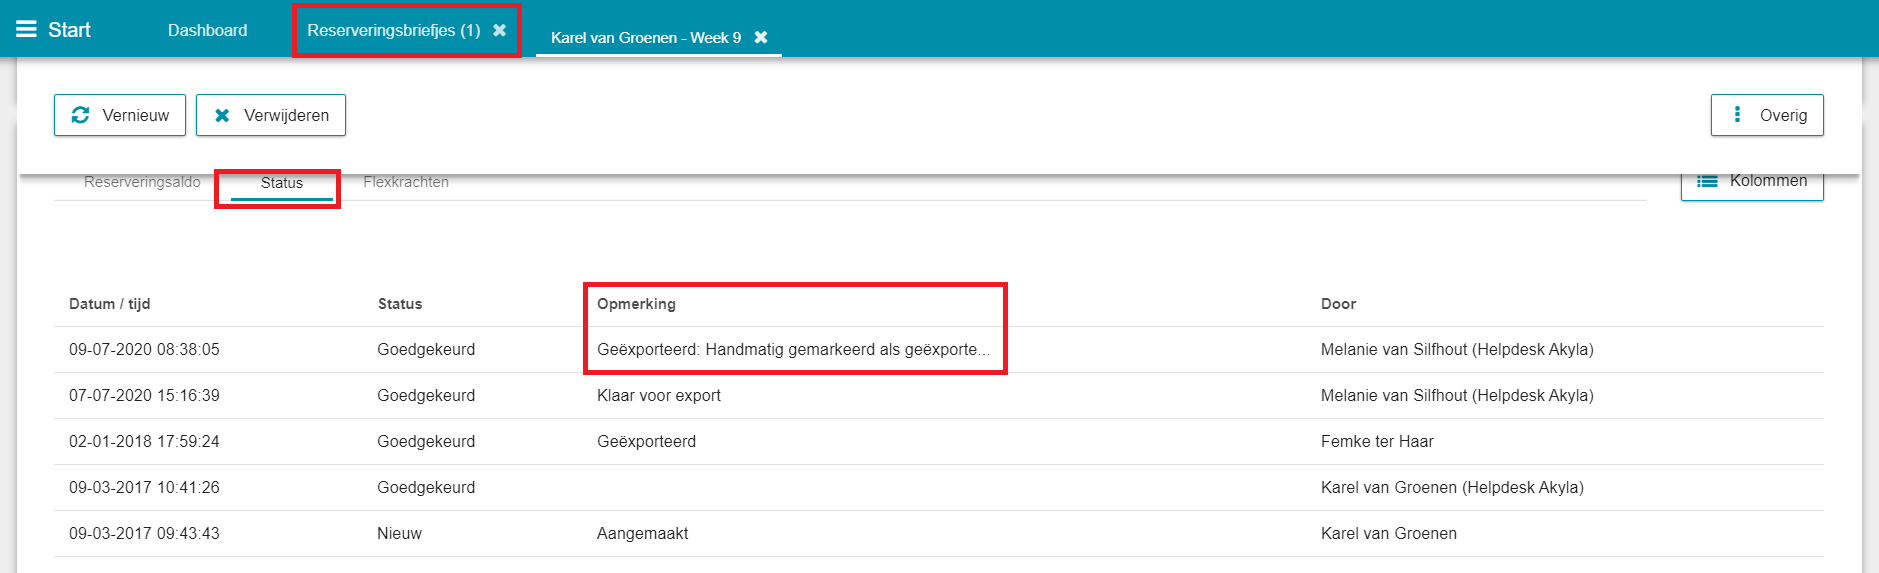This screenshot has width=1879, height=573.
Task: Select the row with Klaar voor export
Action: click(939, 395)
